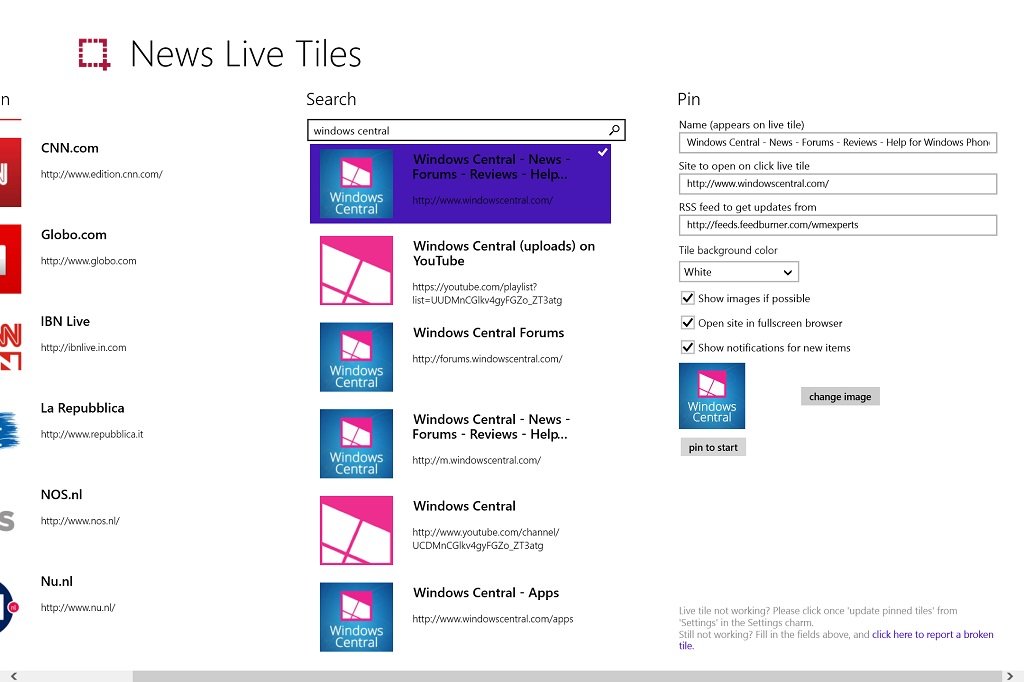Screen dimensions: 1024x682
Task: Click the horizontal scrollbar right arrow
Action: (x=1010, y=676)
